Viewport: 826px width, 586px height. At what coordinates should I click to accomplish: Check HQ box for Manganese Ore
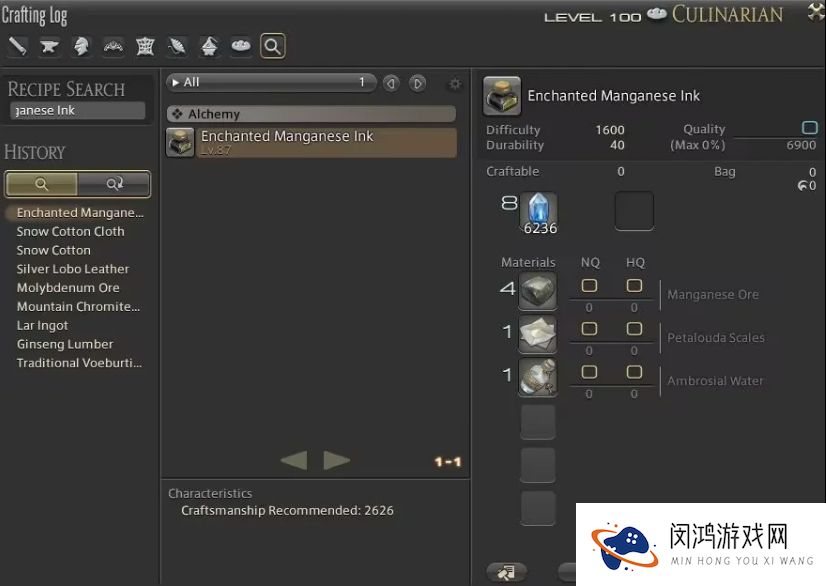(634, 286)
